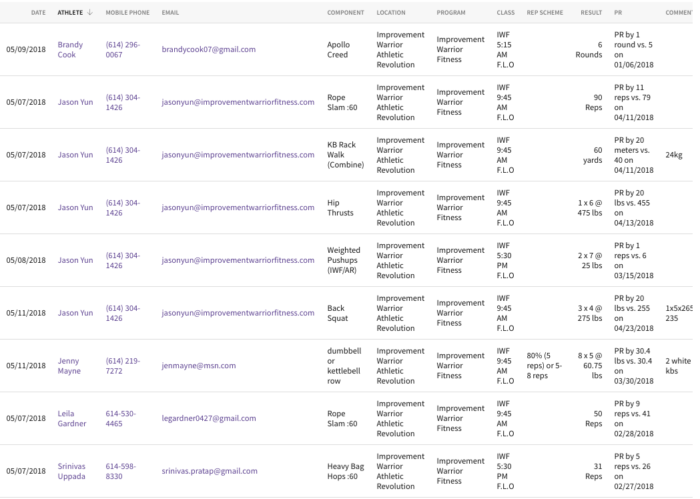700x499 pixels.
Task: Select the Back Squat component cell
Action: (x=338, y=313)
